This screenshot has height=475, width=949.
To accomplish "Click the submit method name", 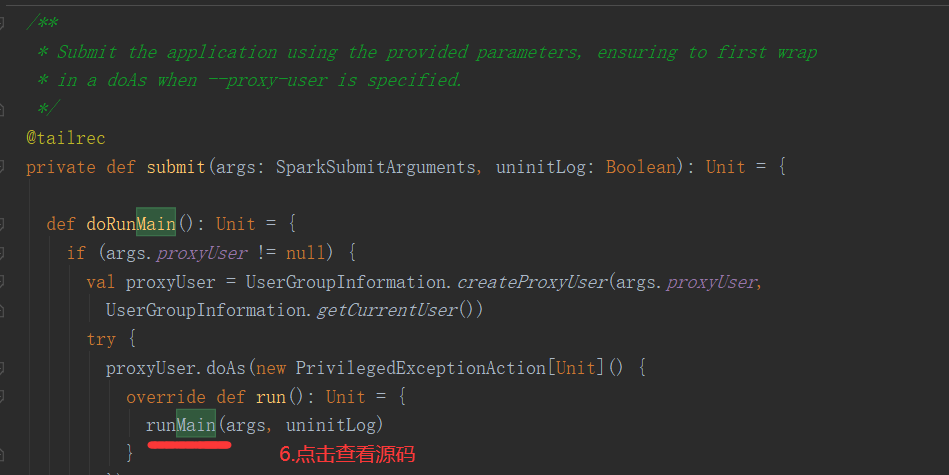I will 175,167.
